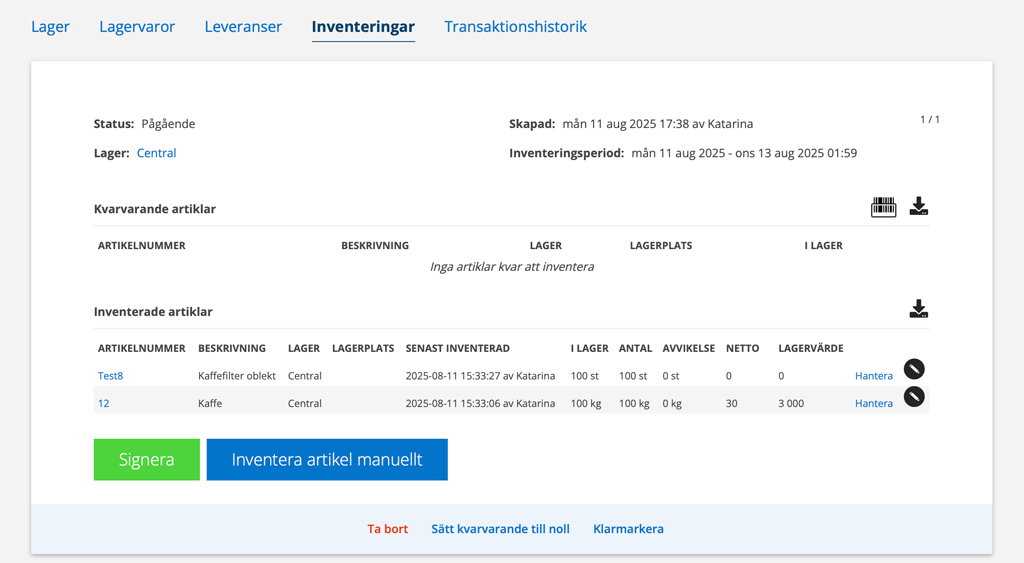The width and height of the screenshot is (1024, 563).
Task: Open article number Test8 link
Action: [x=110, y=376]
